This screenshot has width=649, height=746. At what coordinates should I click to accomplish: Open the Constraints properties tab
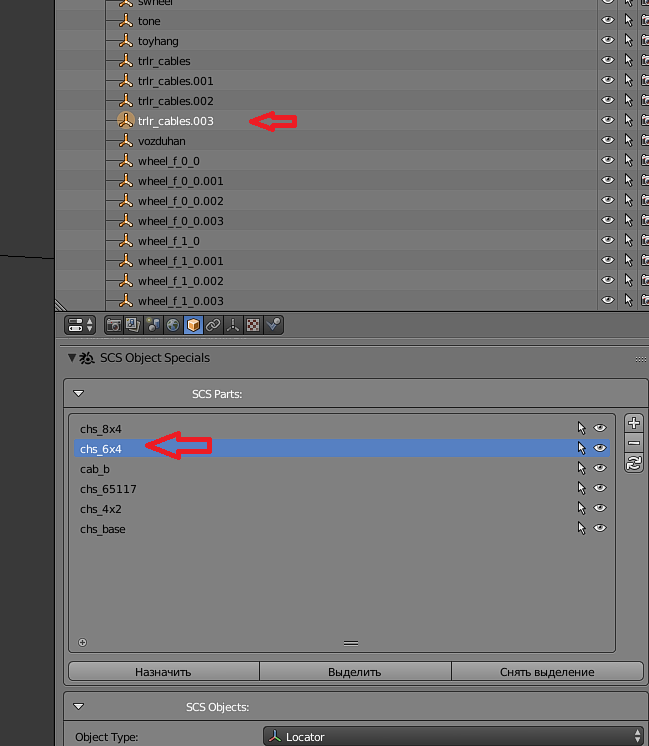213,325
